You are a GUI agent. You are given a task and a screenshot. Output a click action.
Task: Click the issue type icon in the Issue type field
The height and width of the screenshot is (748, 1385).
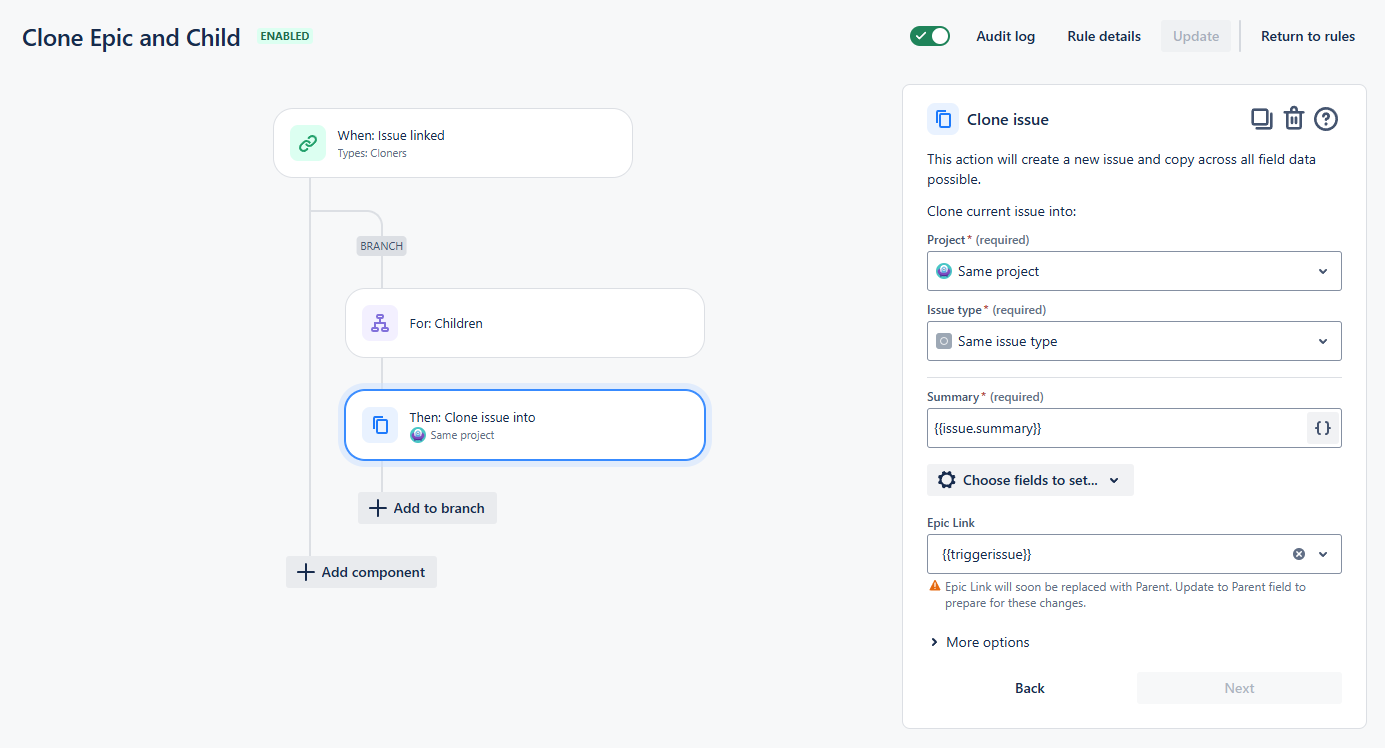[944, 341]
